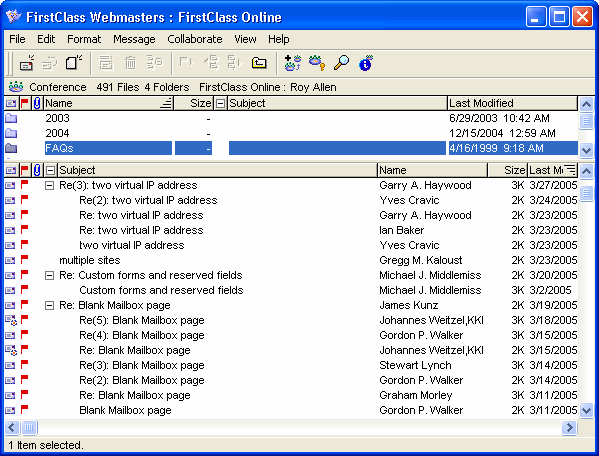Sort message list by Name column header
The image size is (599, 456).
432,170
